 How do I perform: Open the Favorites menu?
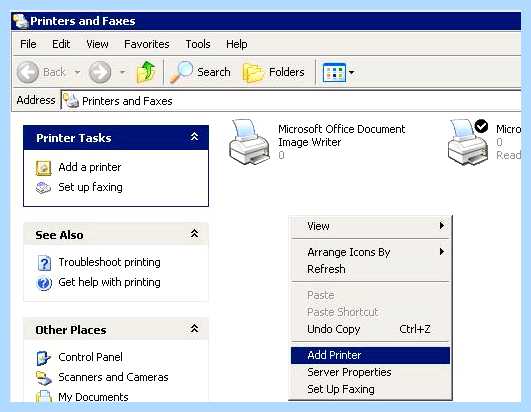coord(147,44)
